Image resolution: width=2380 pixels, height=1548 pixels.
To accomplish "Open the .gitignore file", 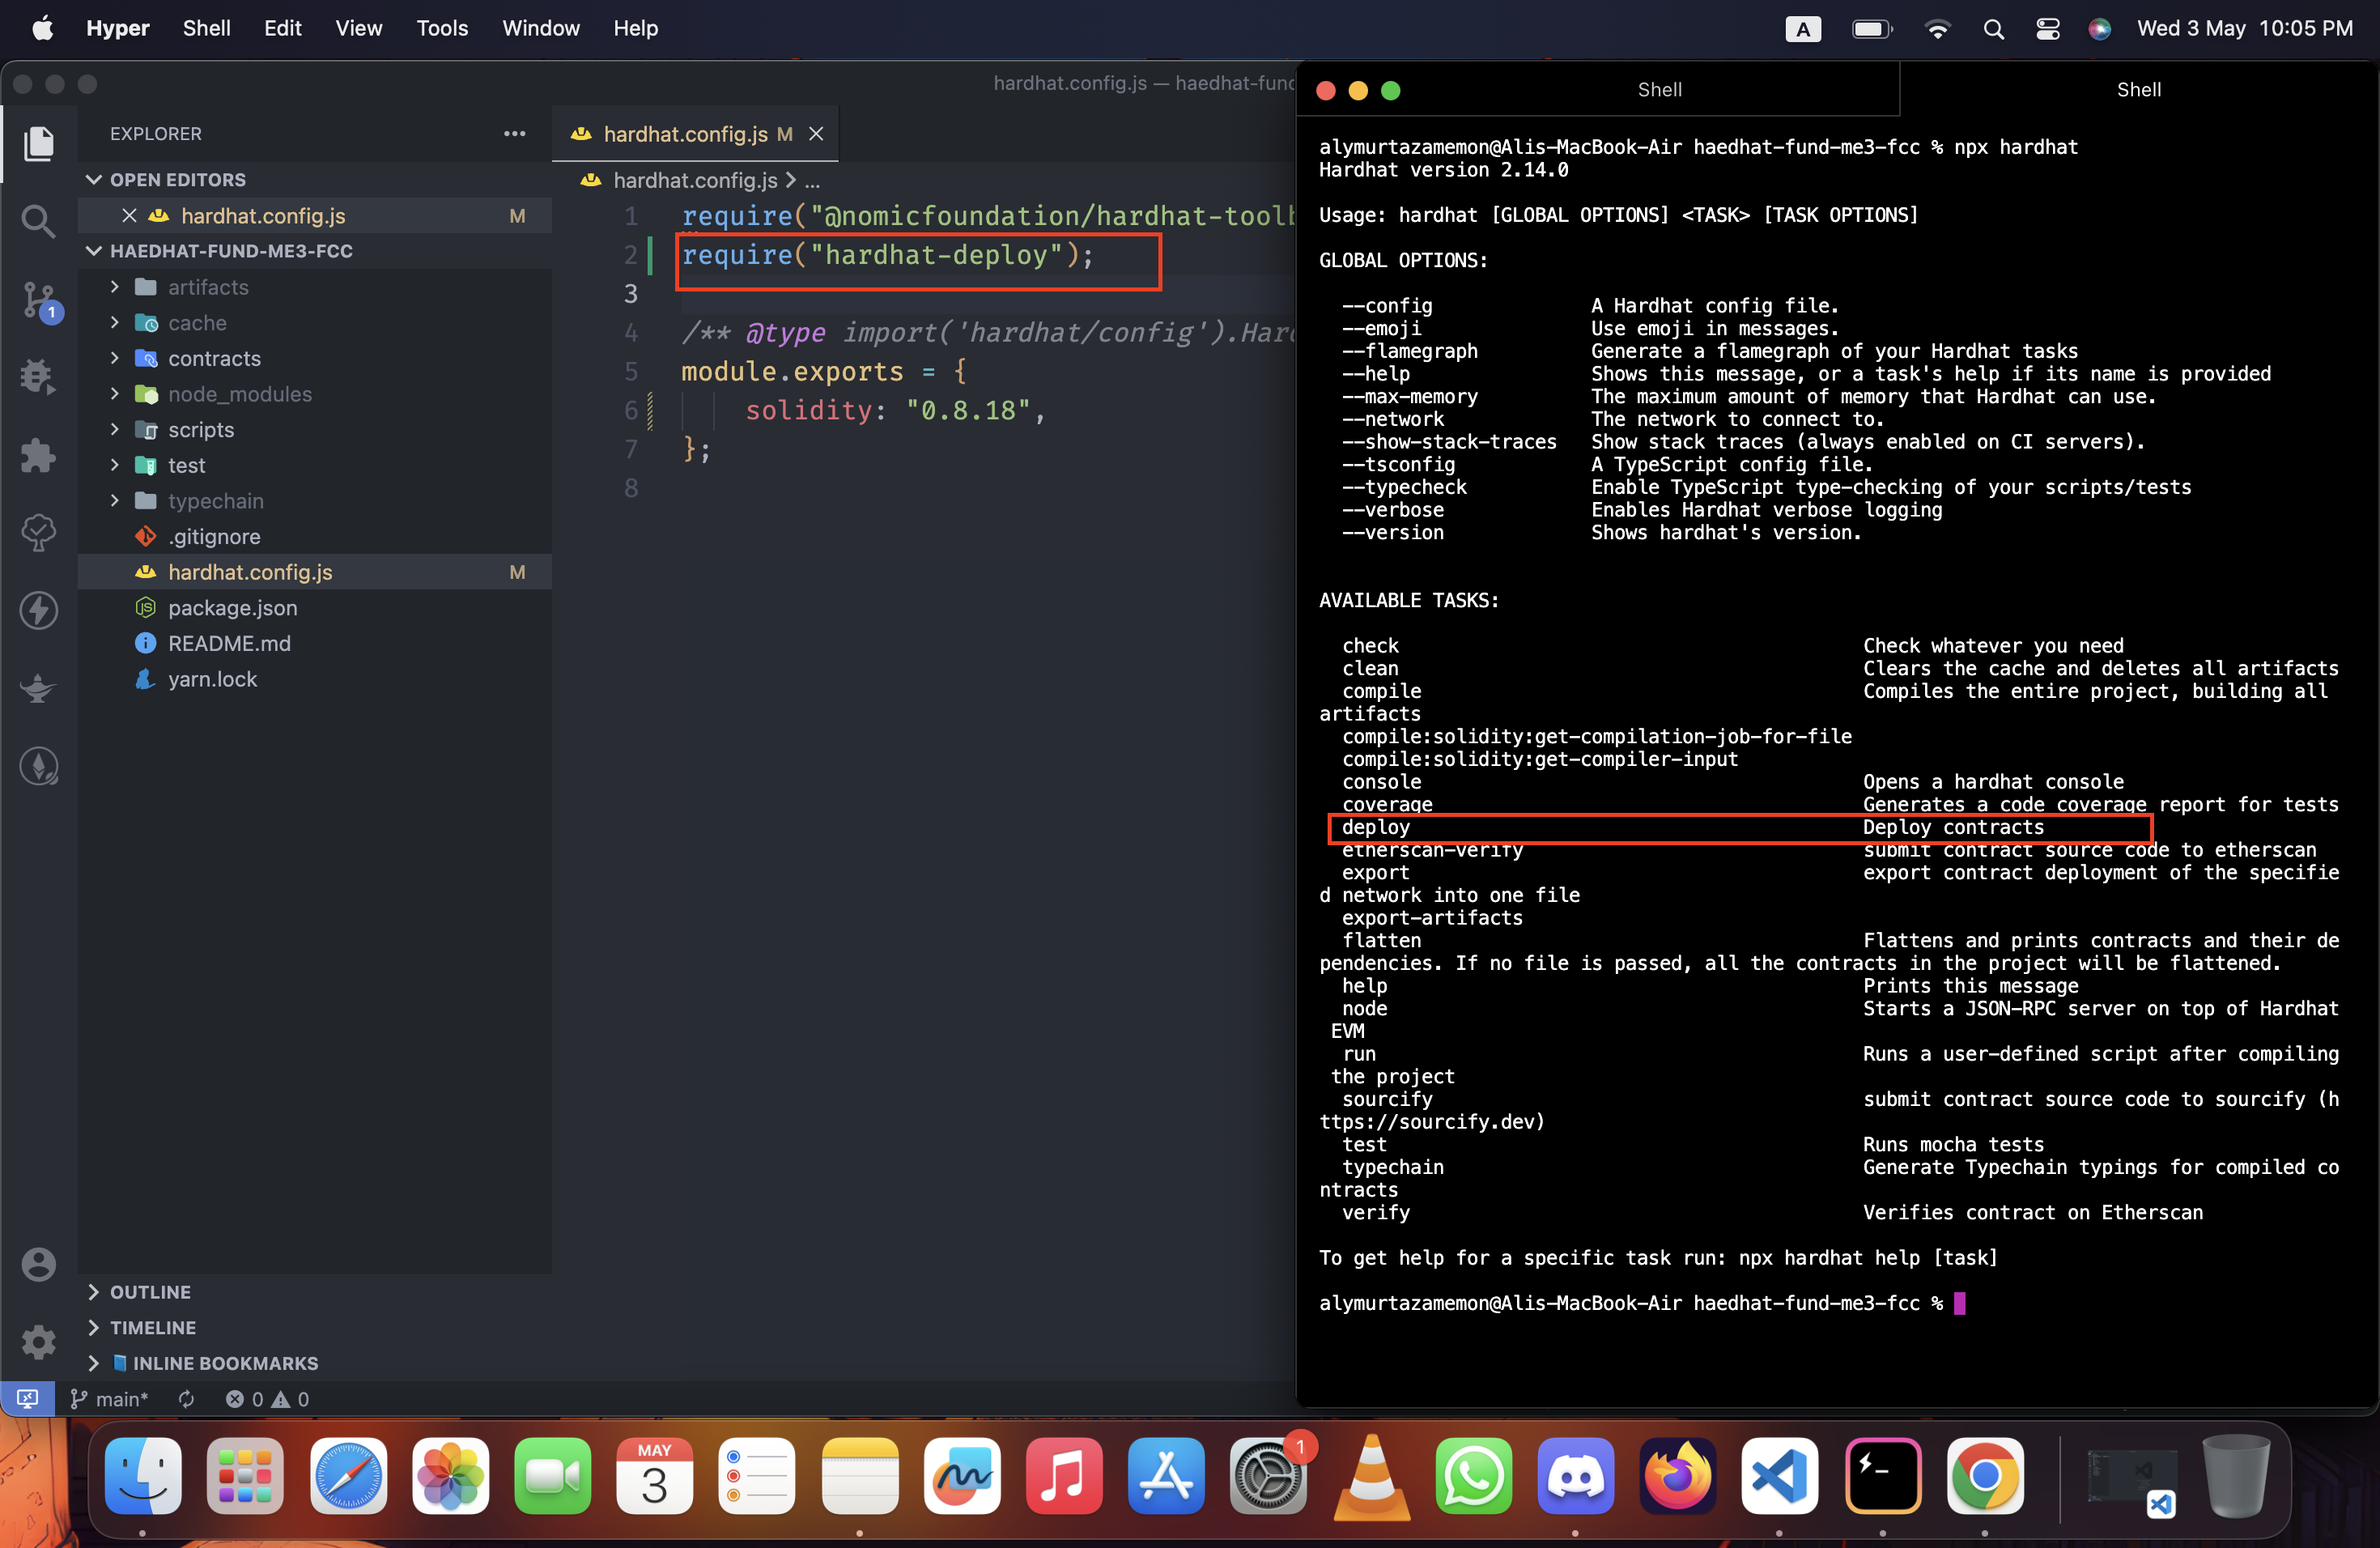I will point(314,537).
